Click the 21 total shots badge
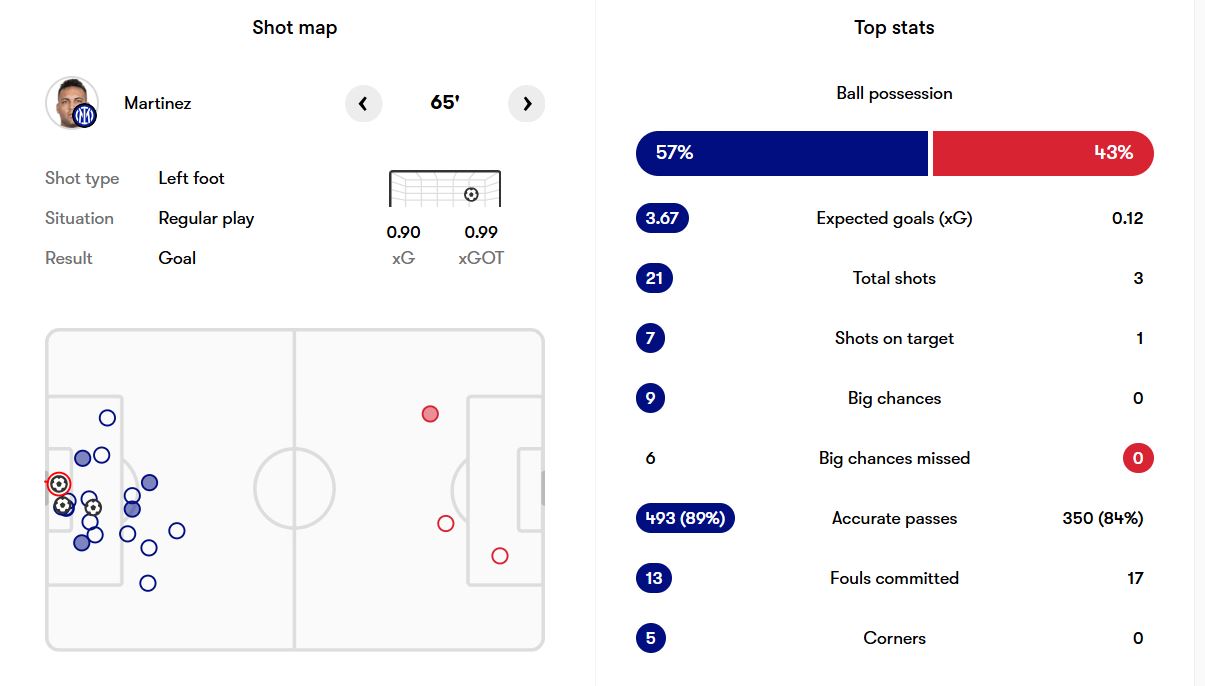 [654, 278]
